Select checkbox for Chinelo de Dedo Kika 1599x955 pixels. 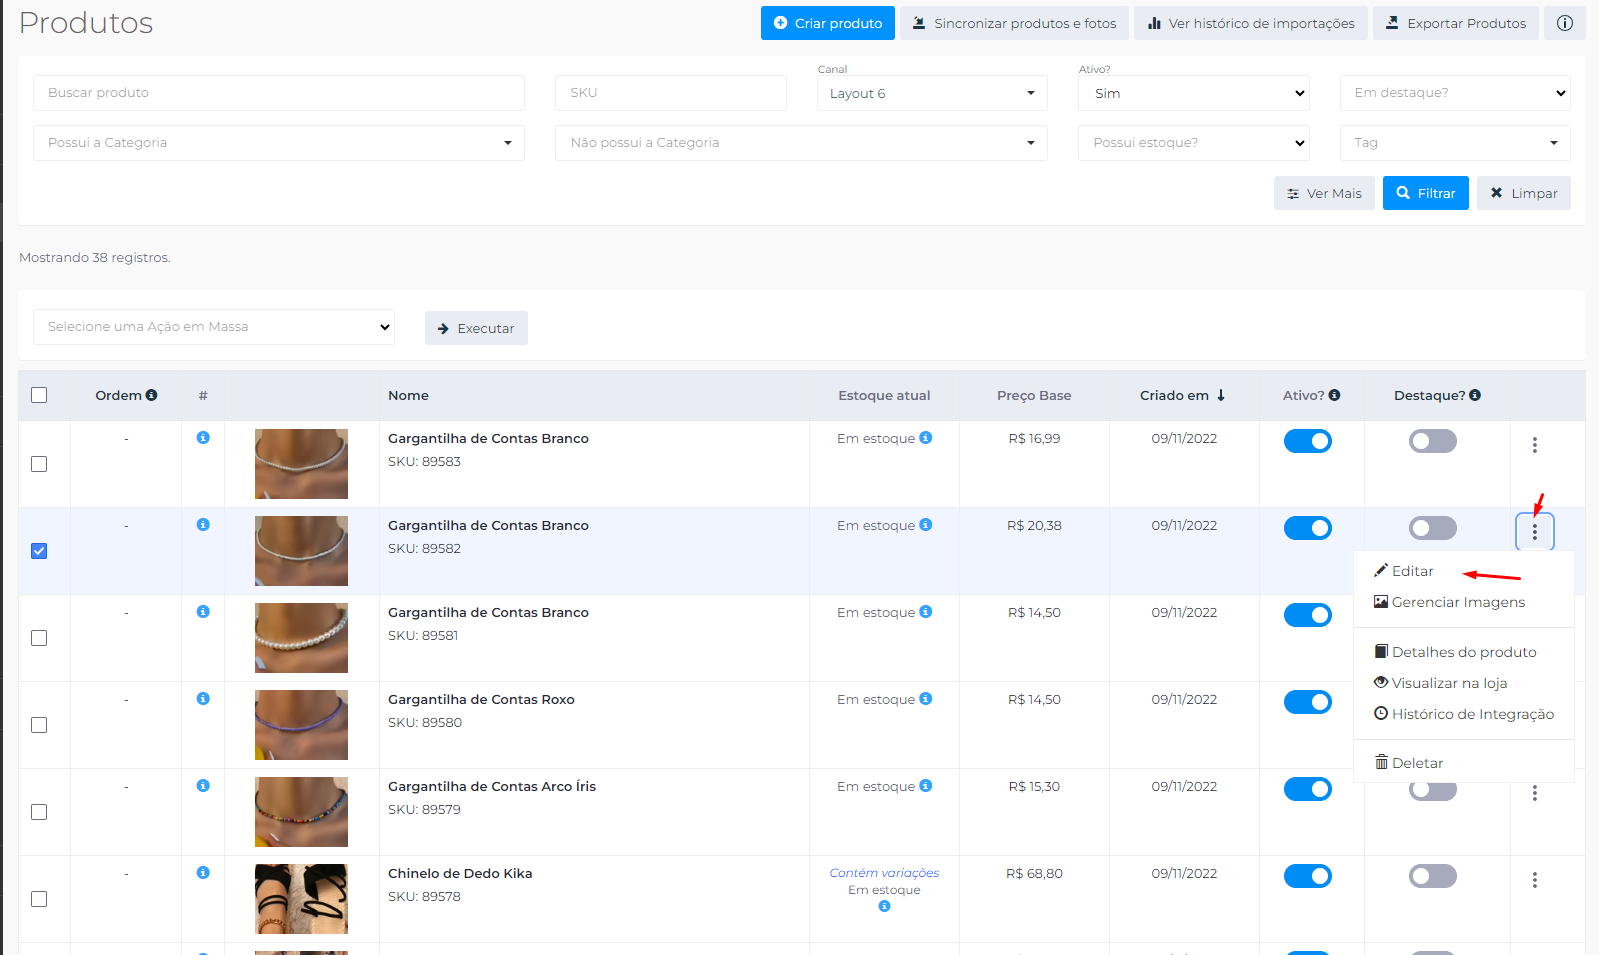pyautogui.click(x=39, y=899)
